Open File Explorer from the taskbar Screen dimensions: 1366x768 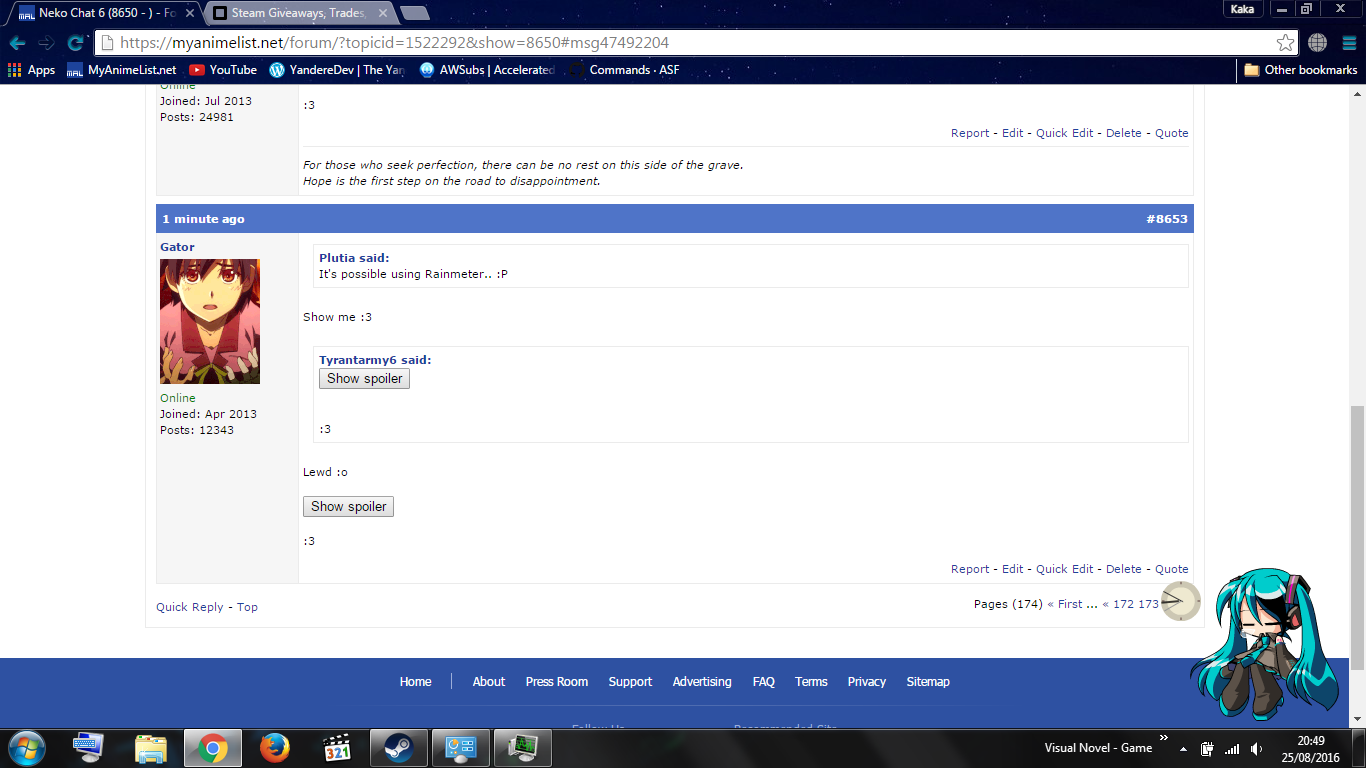tap(151, 748)
